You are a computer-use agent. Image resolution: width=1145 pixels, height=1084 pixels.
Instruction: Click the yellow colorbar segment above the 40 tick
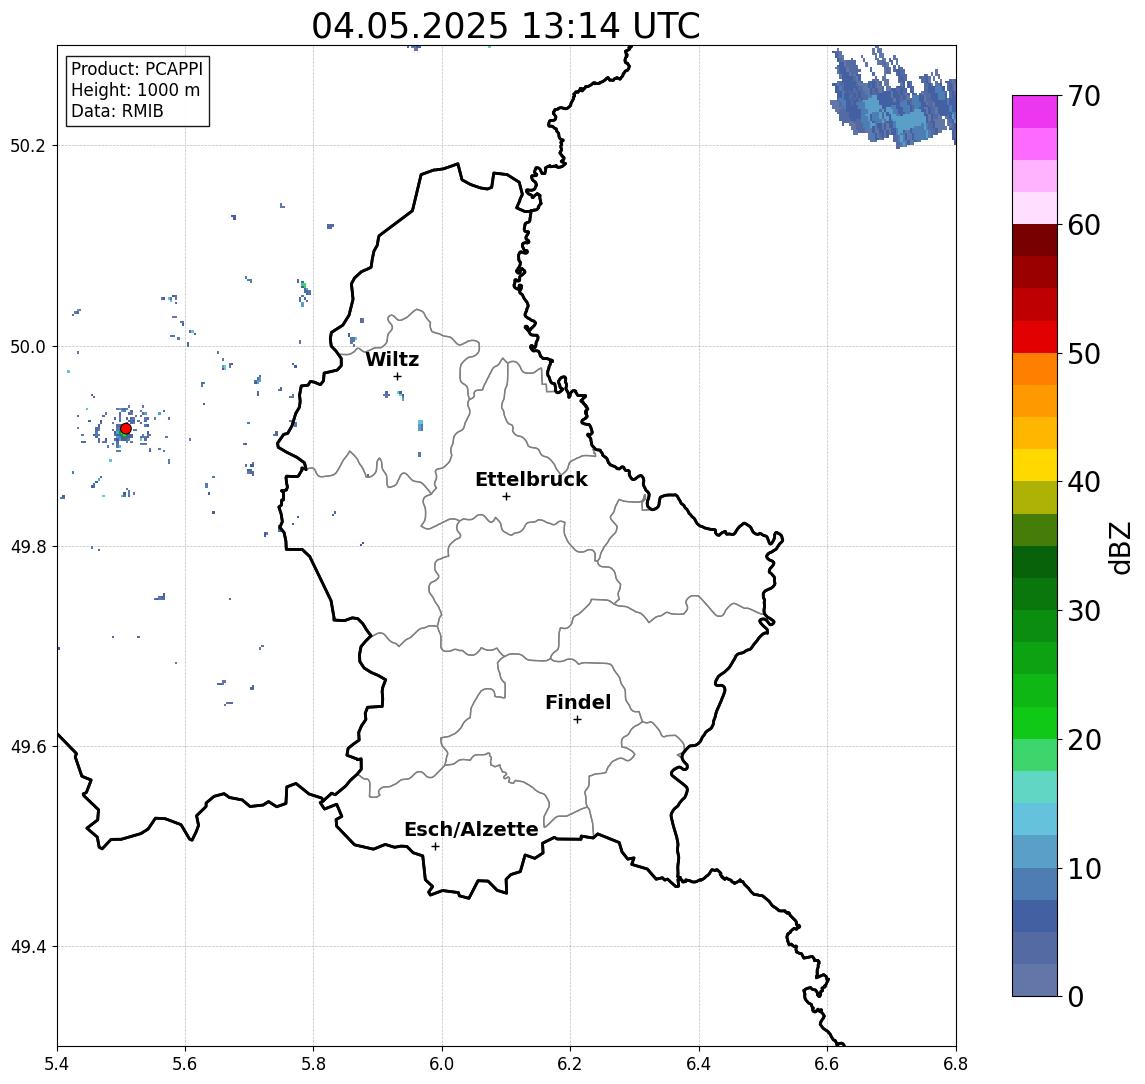(x=1035, y=465)
